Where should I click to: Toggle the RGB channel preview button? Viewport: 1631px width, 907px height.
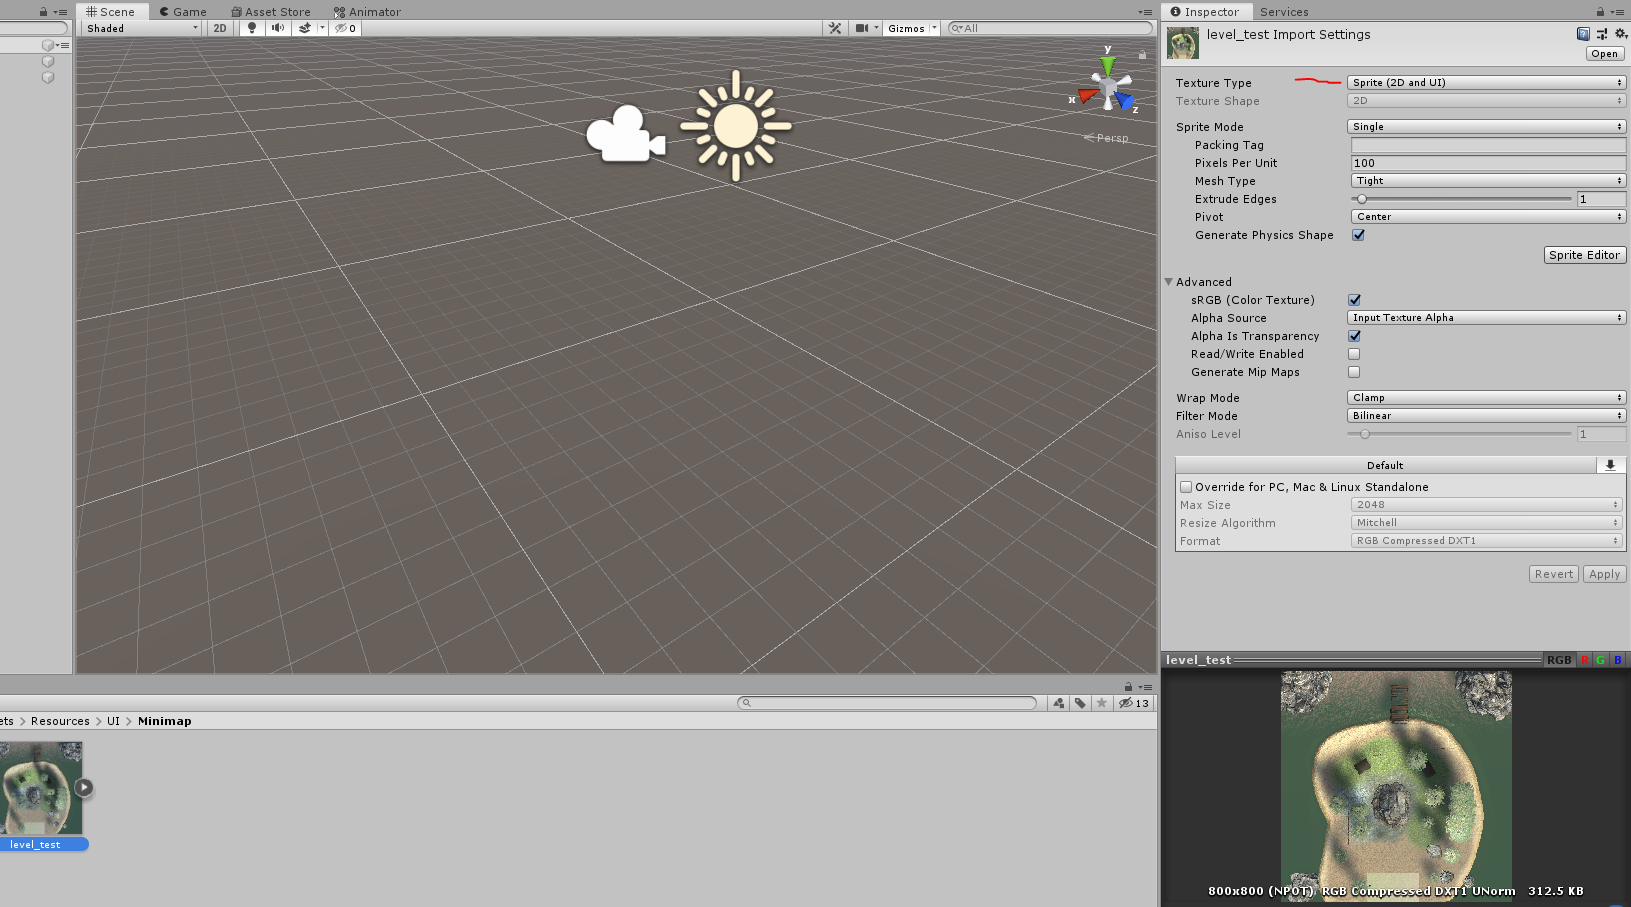(x=1558, y=660)
